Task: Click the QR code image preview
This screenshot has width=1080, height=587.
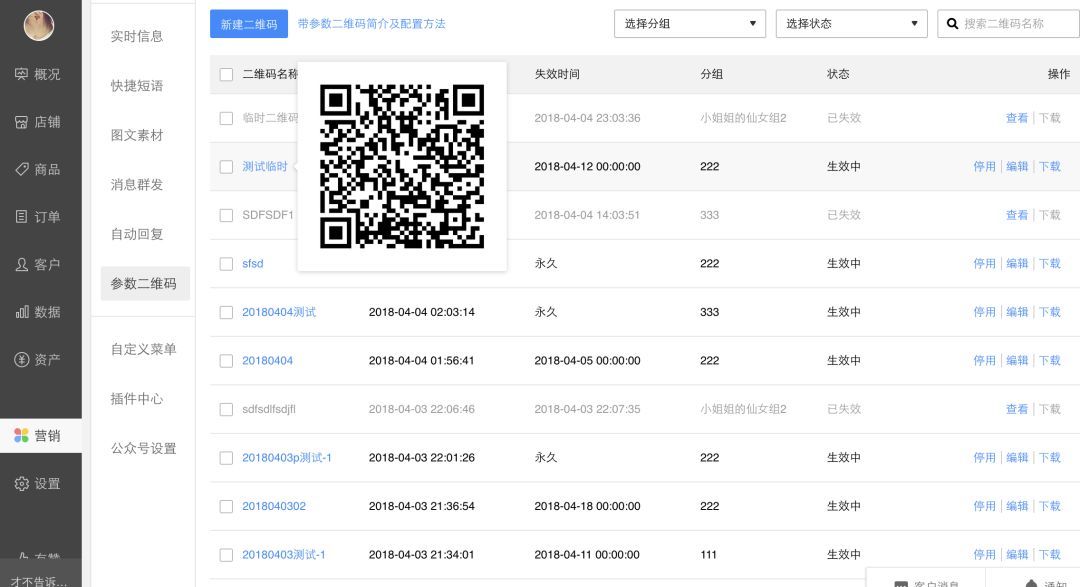Action: 402,167
